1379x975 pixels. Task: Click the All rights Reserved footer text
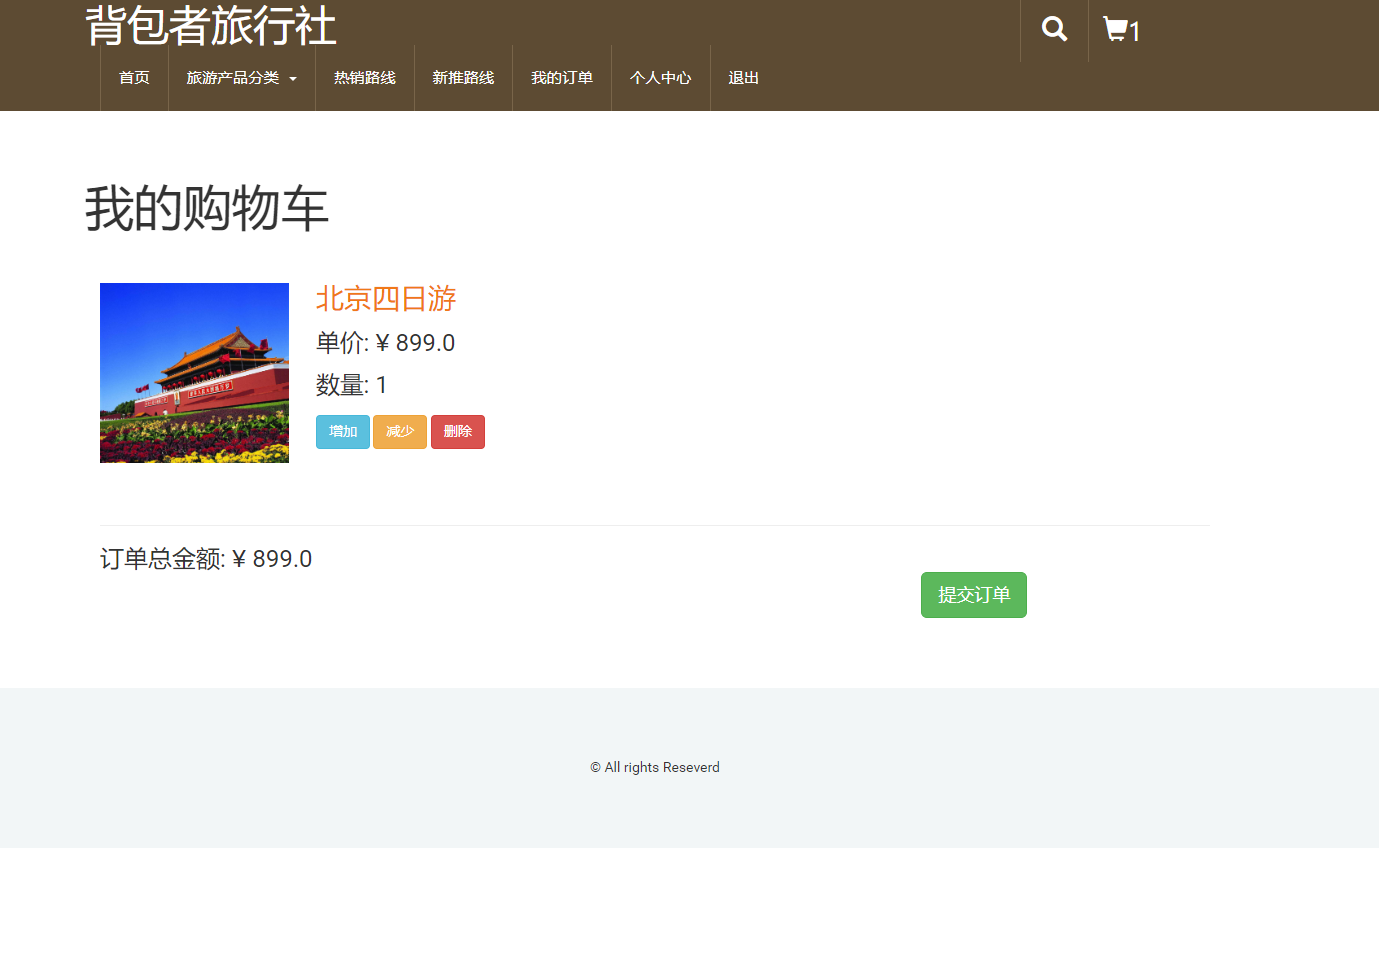(654, 767)
